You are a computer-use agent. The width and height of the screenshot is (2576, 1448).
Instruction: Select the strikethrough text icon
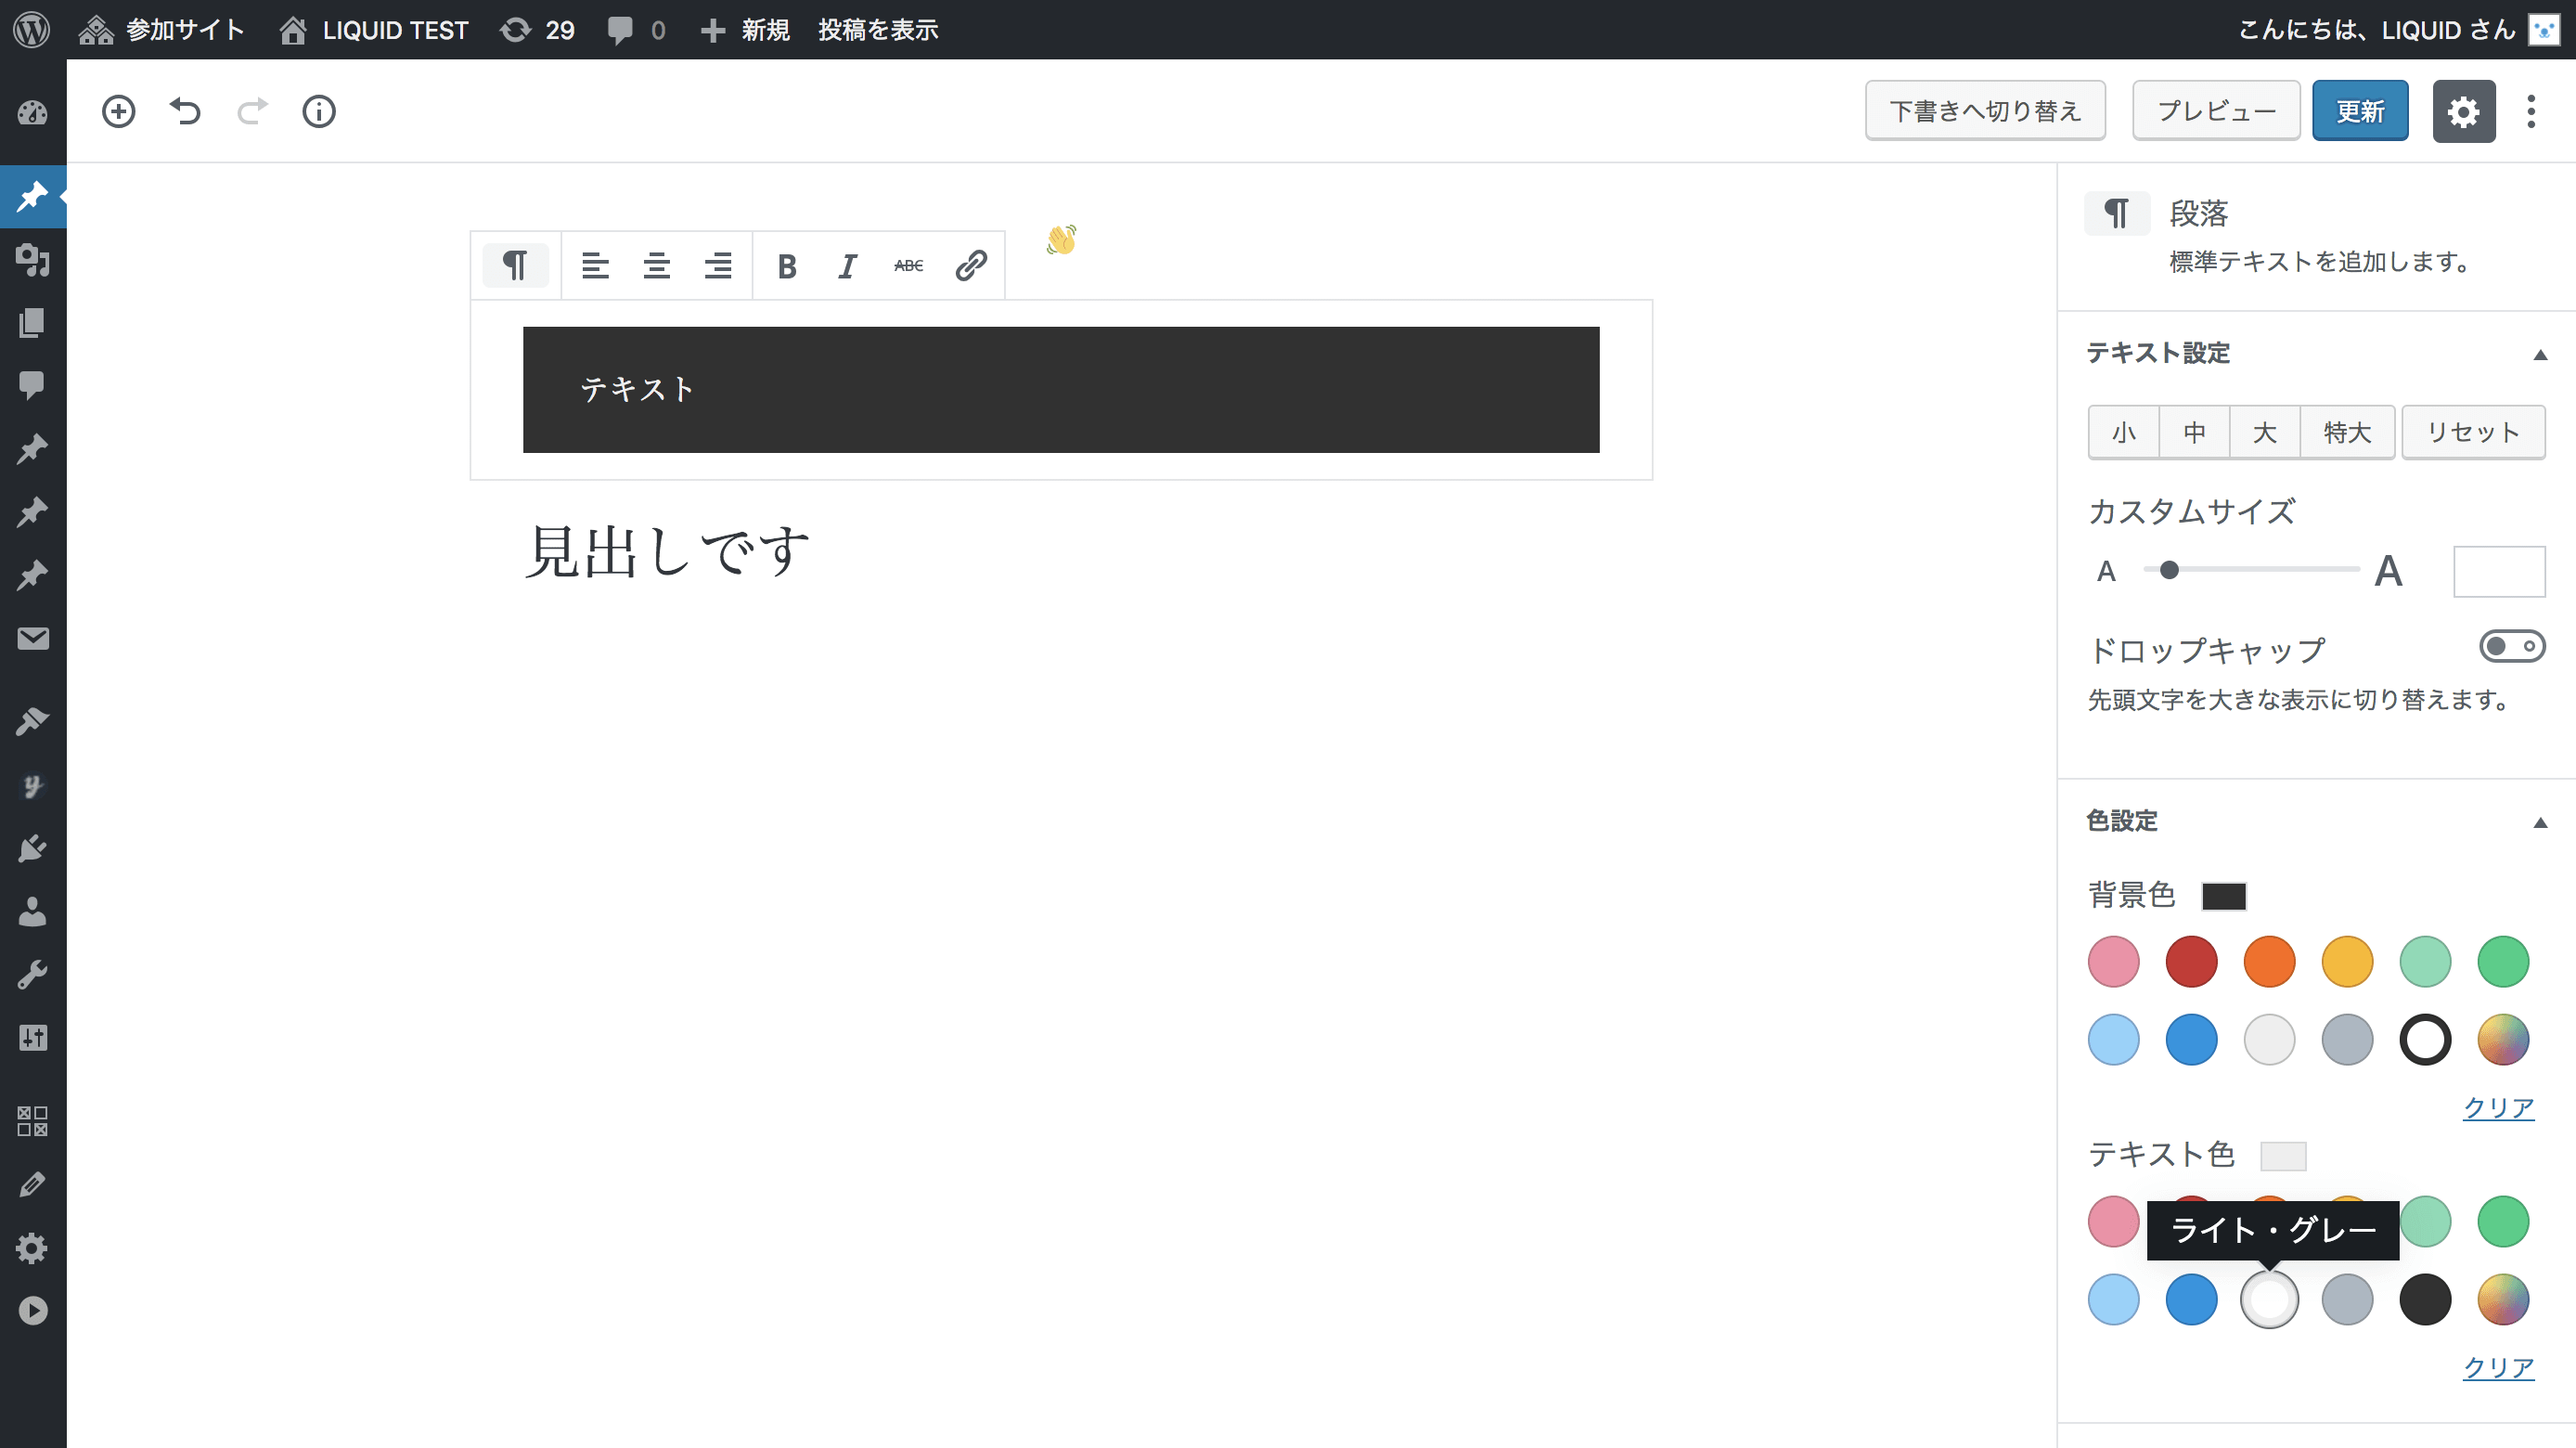coord(909,265)
